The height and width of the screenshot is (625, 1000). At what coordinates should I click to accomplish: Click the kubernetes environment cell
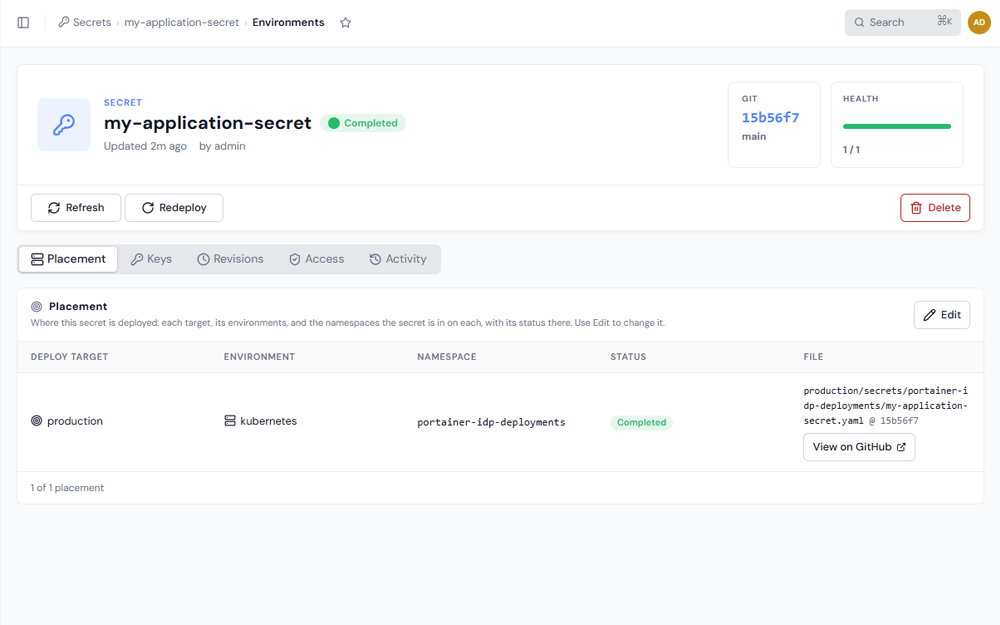click(268, 421)
